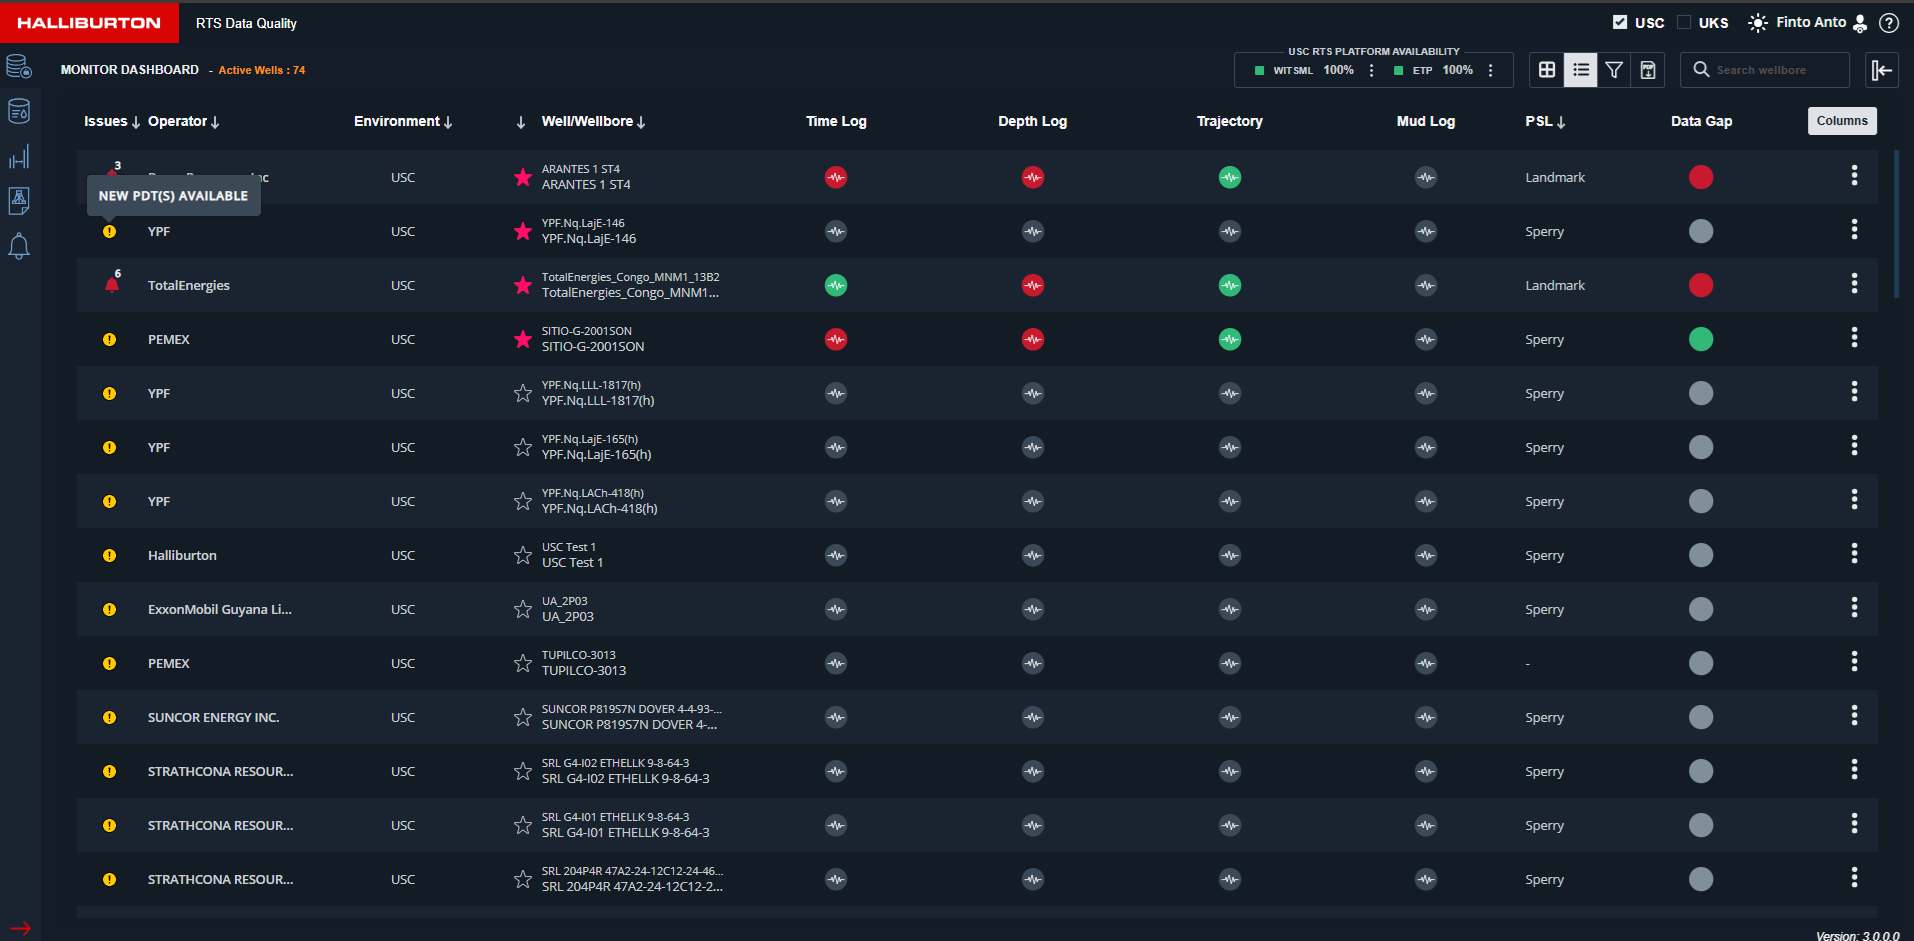Screen dimensions: 1914x941
Task: Switch to grid card view
Action: point(1547,70)
